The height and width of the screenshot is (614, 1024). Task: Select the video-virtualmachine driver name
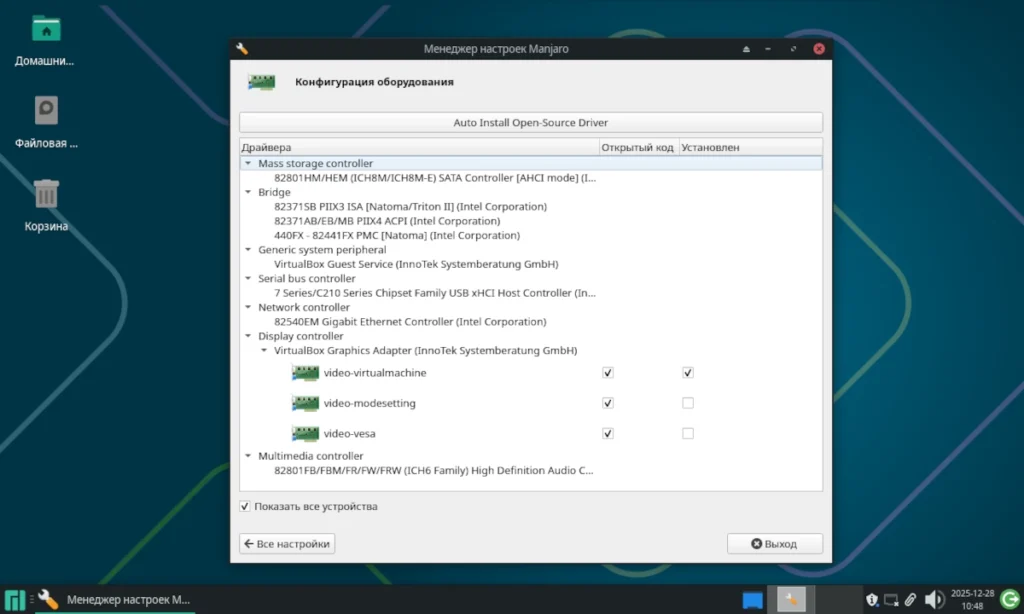[375, 373]
